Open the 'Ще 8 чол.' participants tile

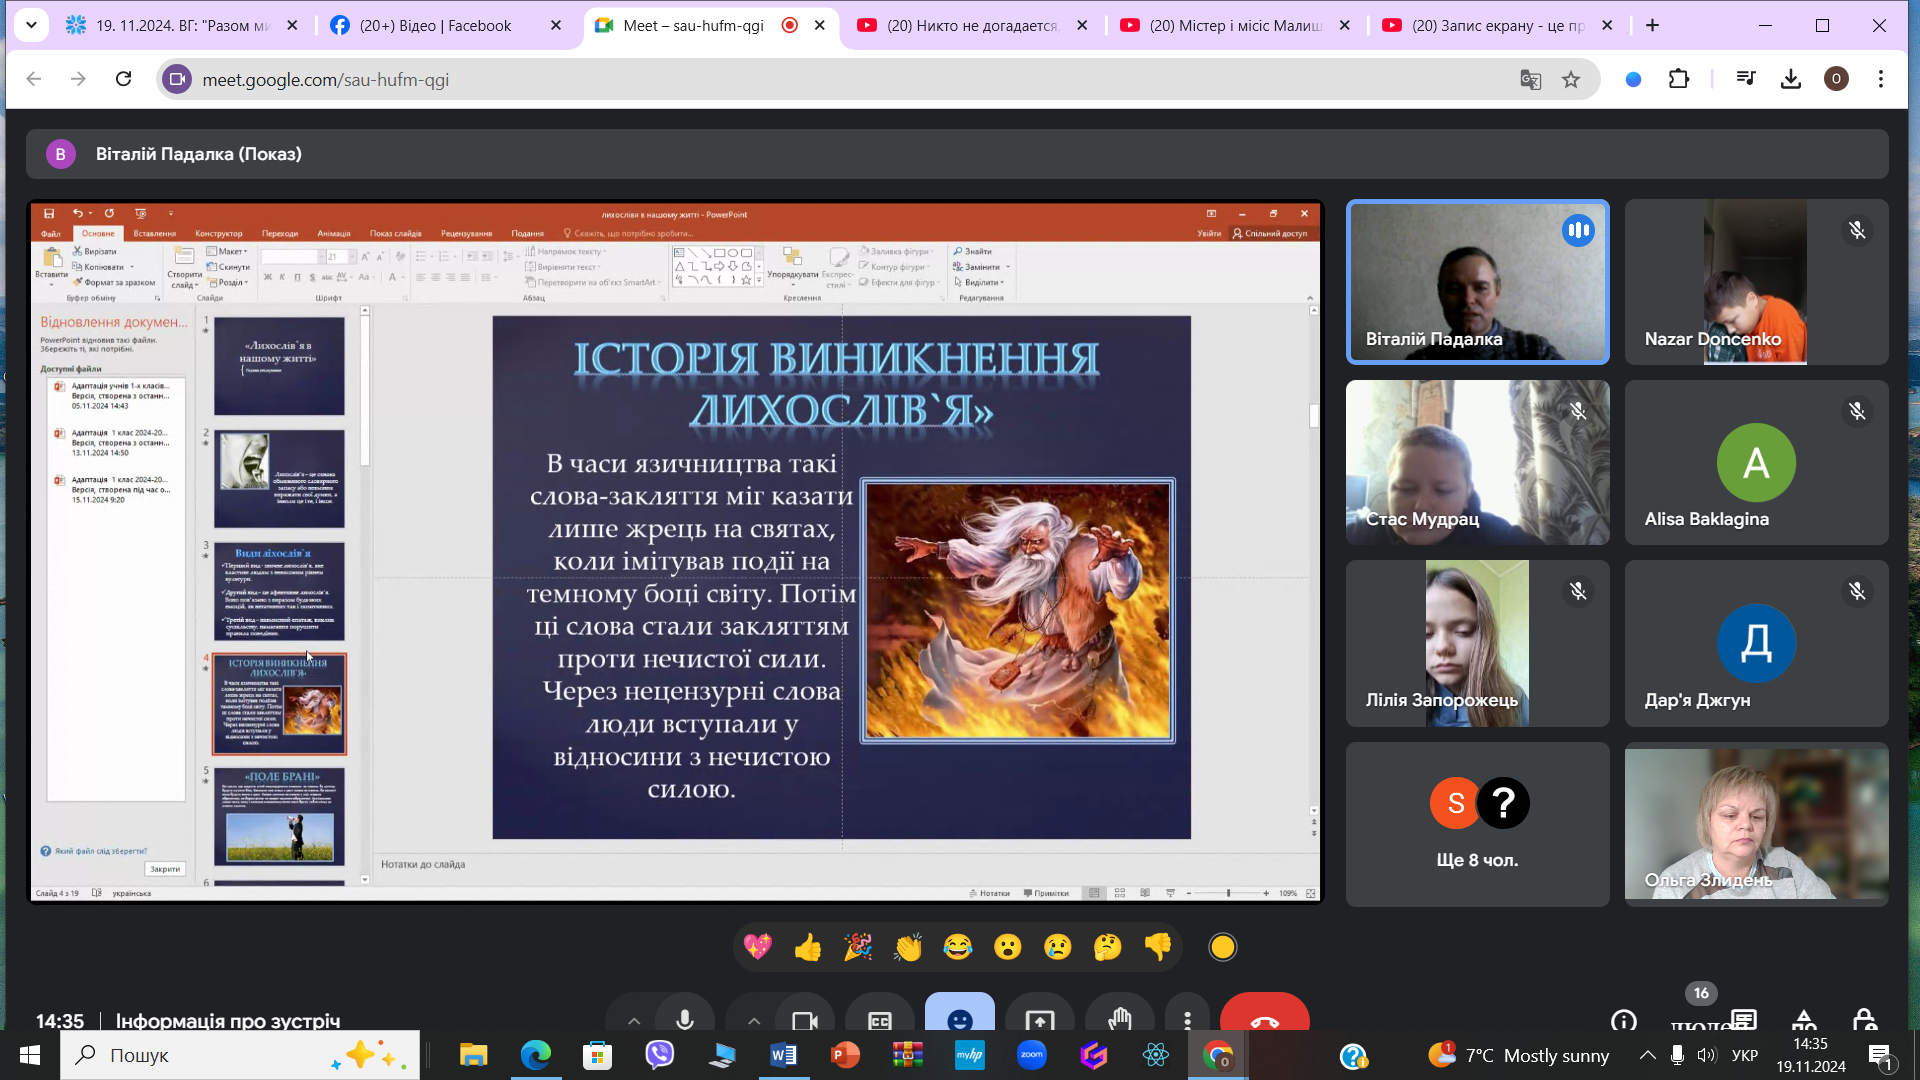tap(1477, 824)
